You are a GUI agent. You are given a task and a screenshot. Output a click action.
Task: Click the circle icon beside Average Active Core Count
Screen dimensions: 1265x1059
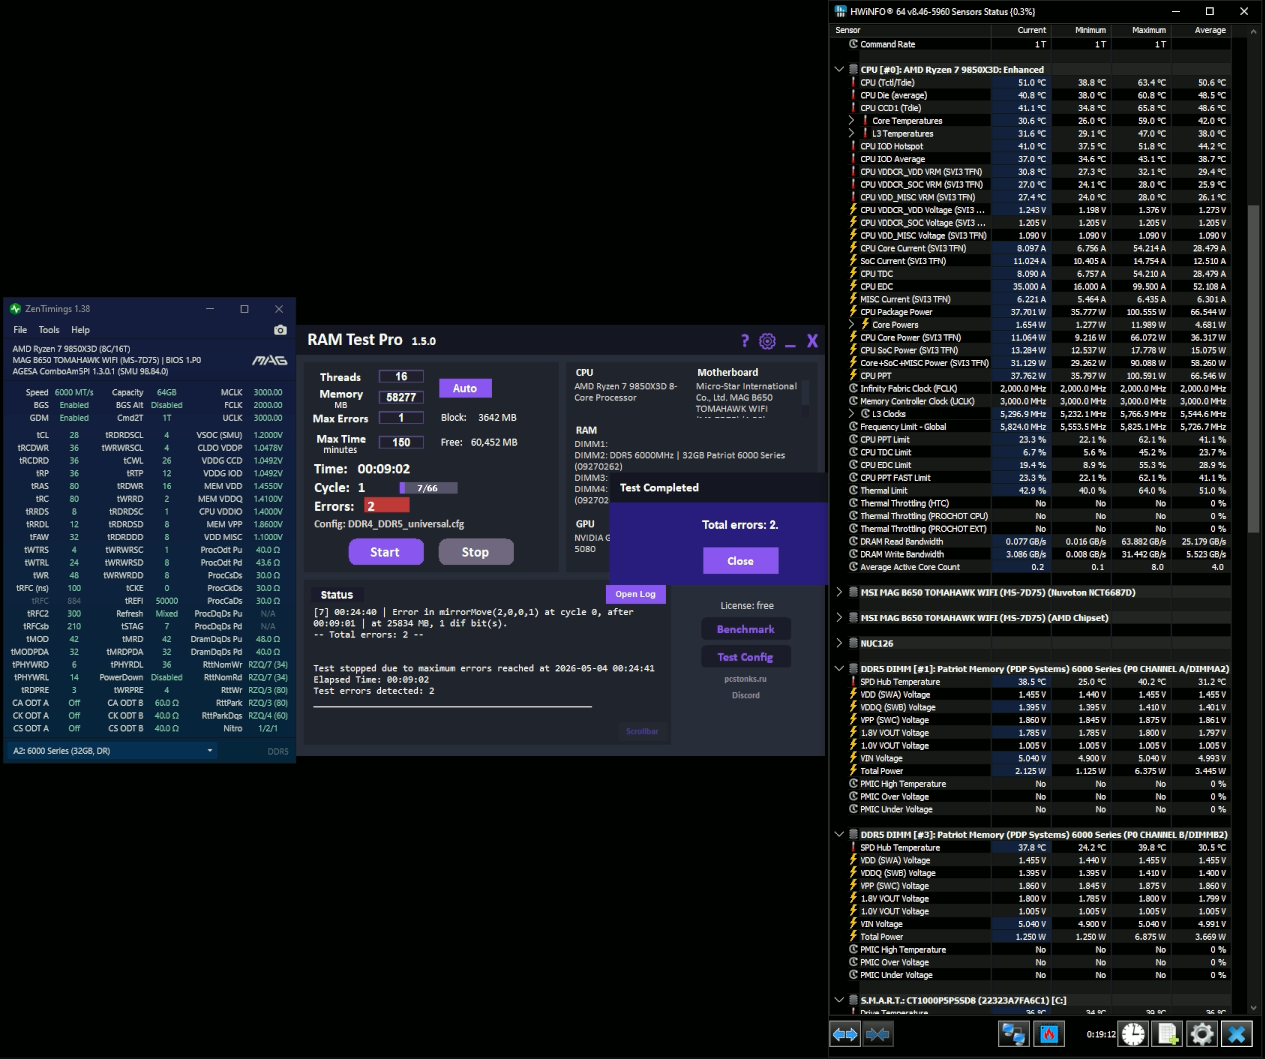[x=853, y=567]
